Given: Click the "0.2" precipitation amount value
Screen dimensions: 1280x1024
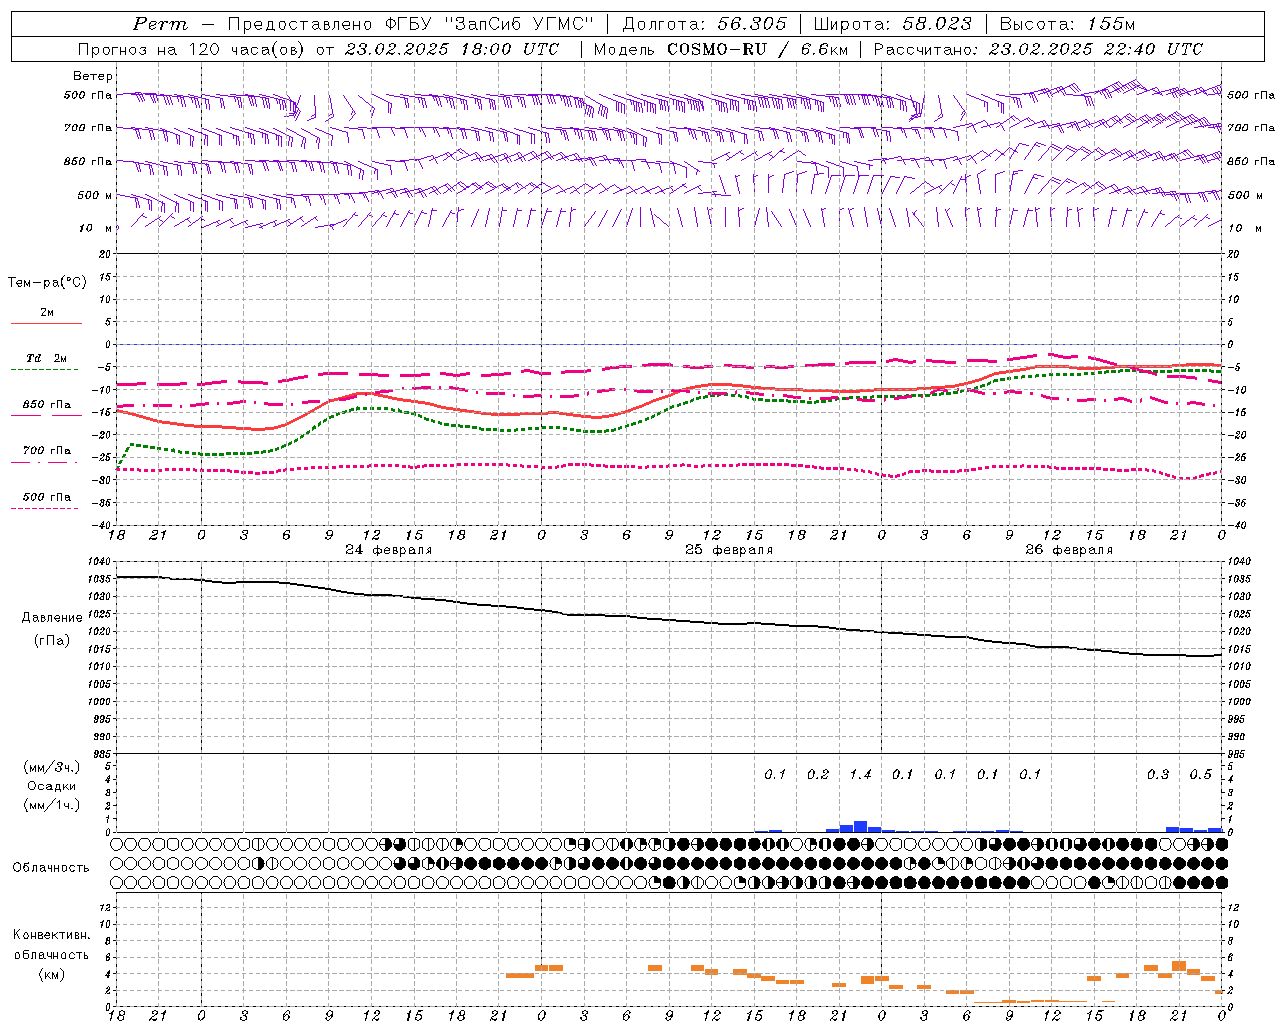Looking at the screenshot, I should tap(818, 775).
